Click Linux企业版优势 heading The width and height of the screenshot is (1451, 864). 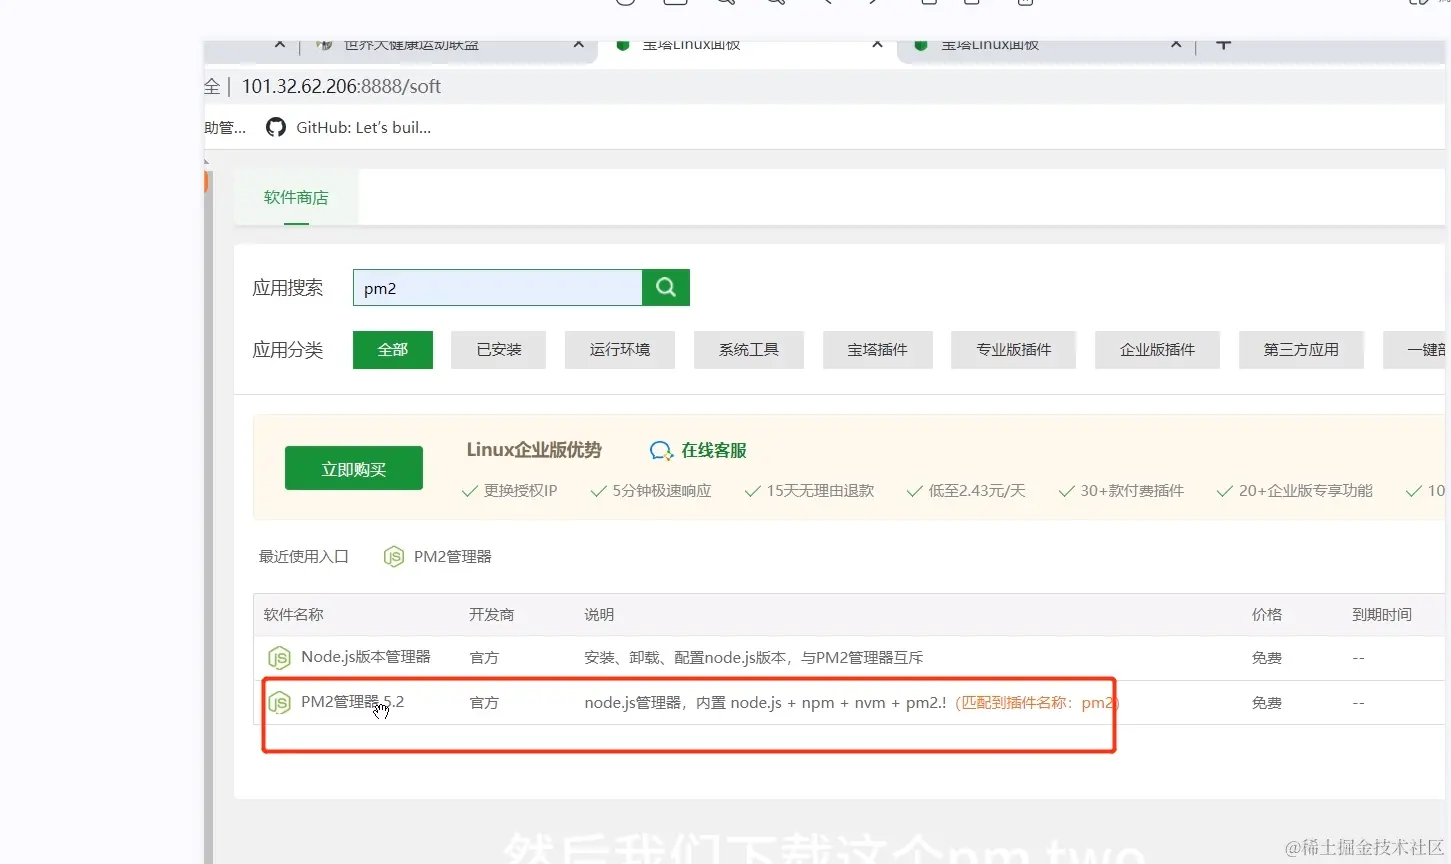tap(534, 450)
